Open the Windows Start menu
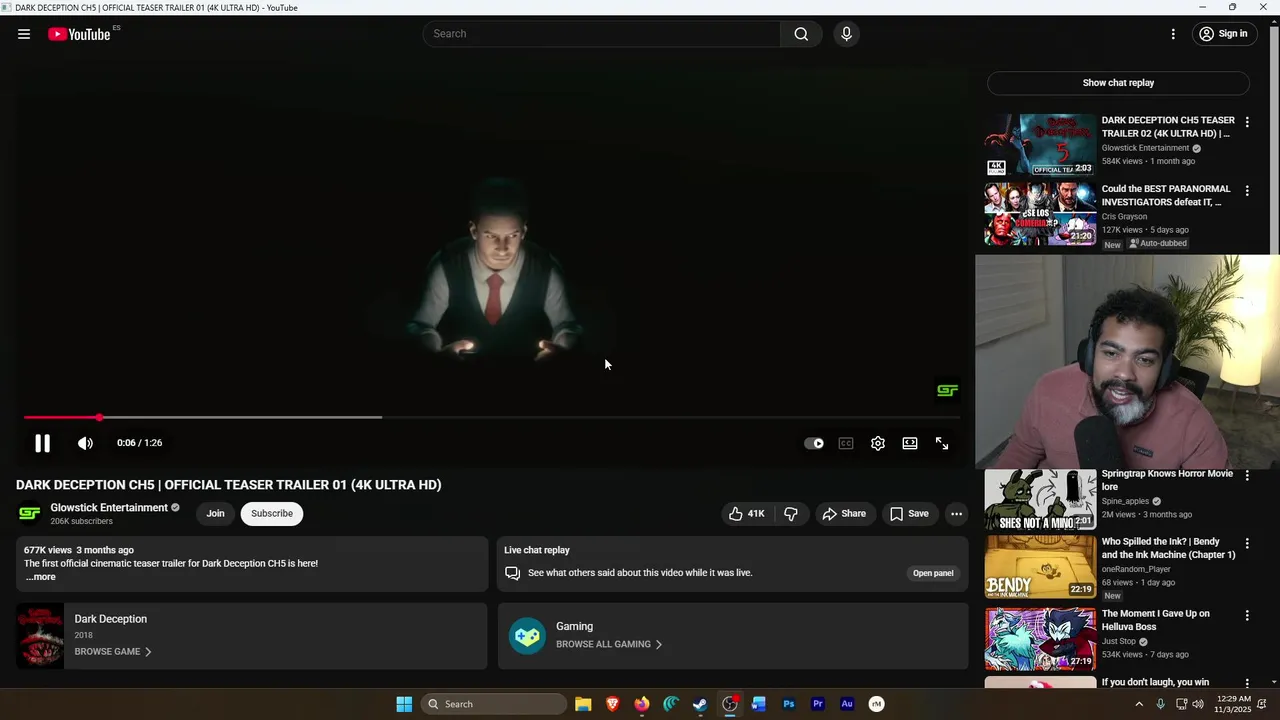1280x720 pixels. coord(404,704)
